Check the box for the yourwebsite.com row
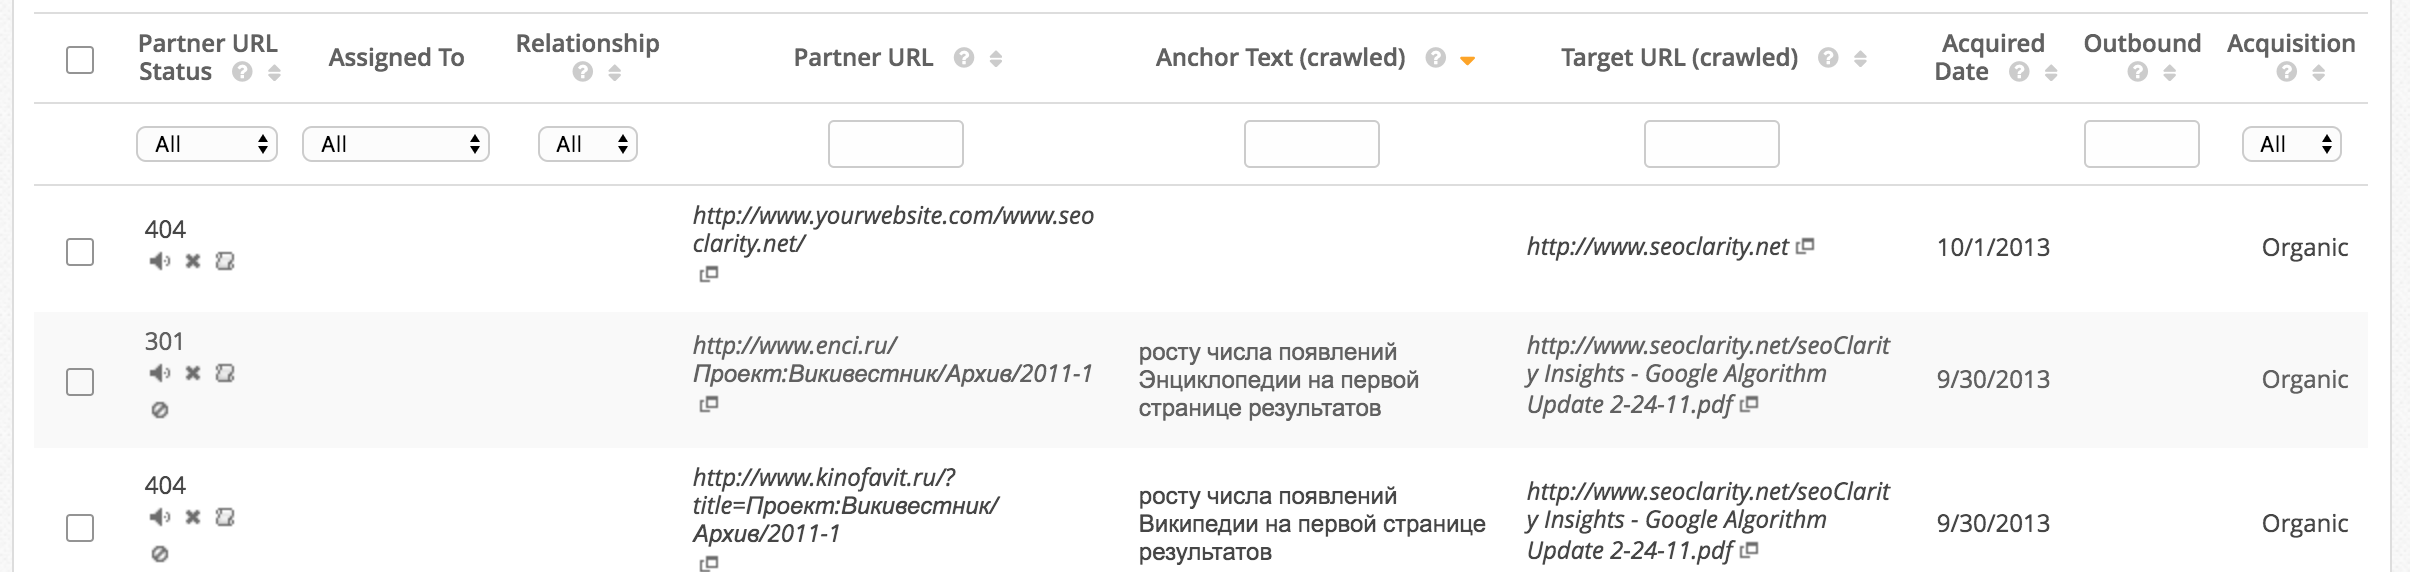This screenshot has height=572, width=2410. [x=80, y=252]
